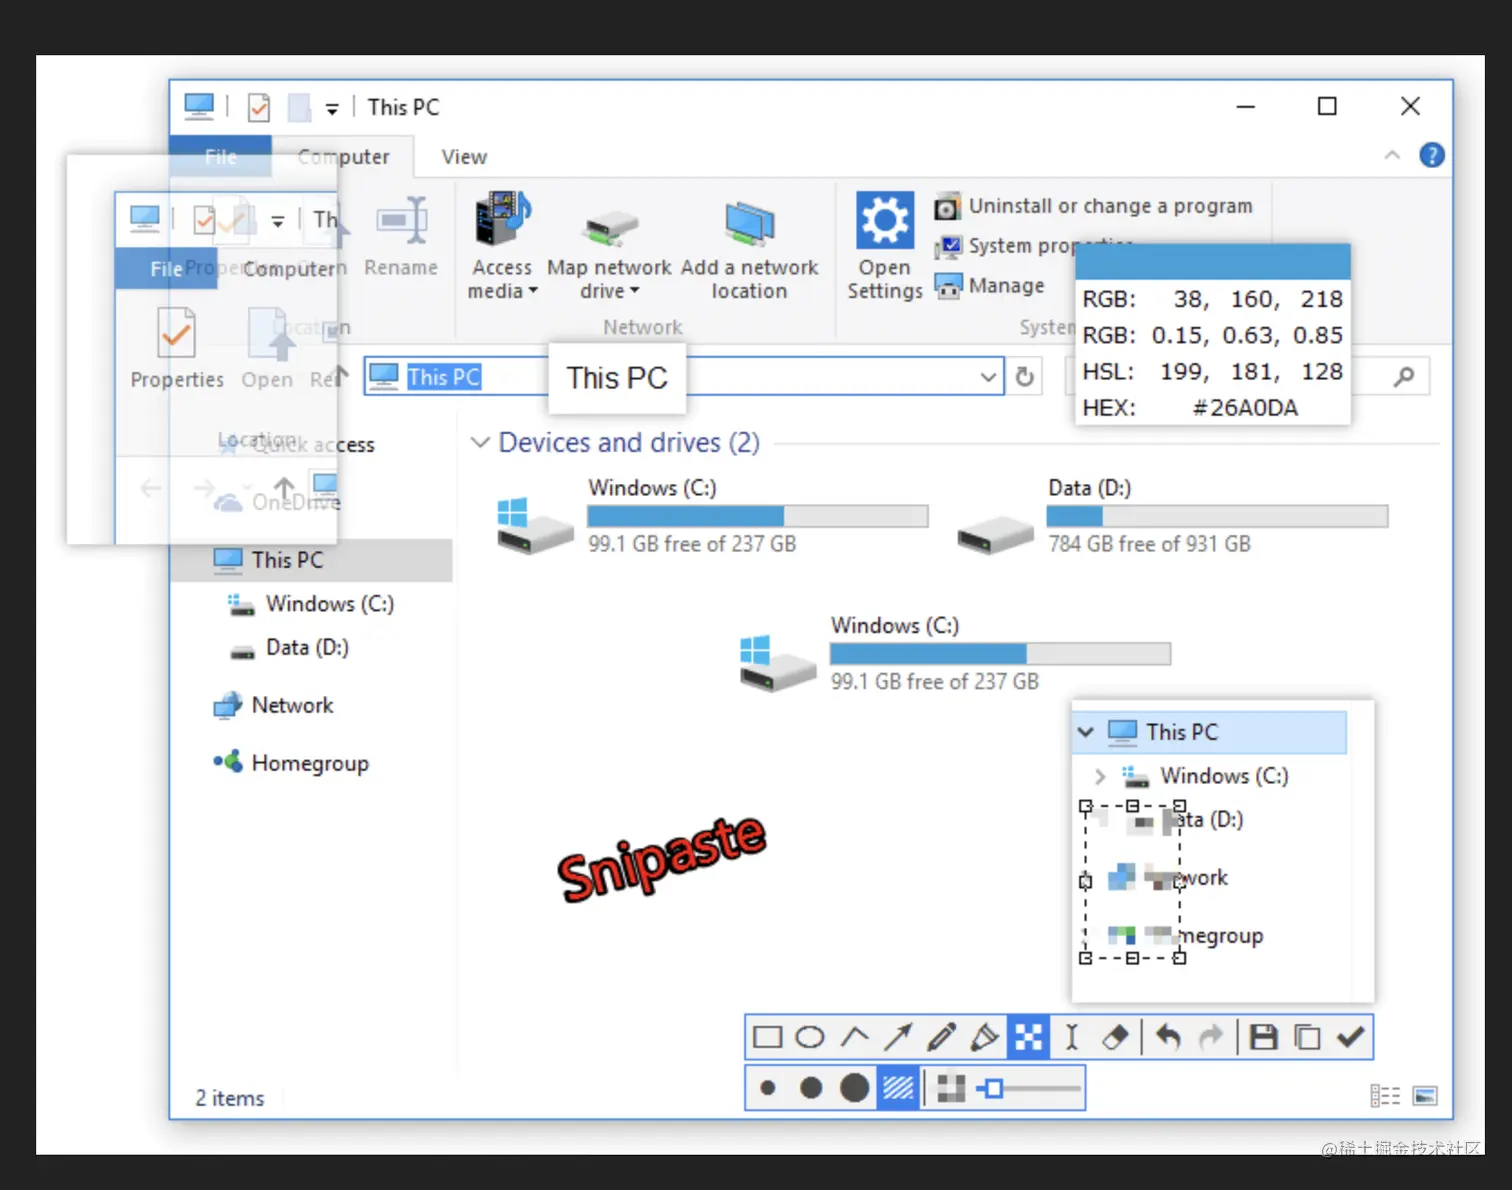This screenshot has height=1190, width=1512.
Task: Redo the annotation step
Action: click(1211, 1037)
